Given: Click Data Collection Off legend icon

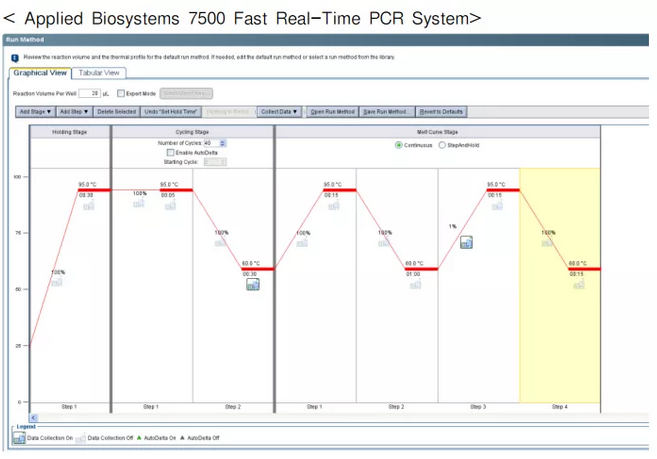Looking at the screenshot, I should (x=81, y=438).
